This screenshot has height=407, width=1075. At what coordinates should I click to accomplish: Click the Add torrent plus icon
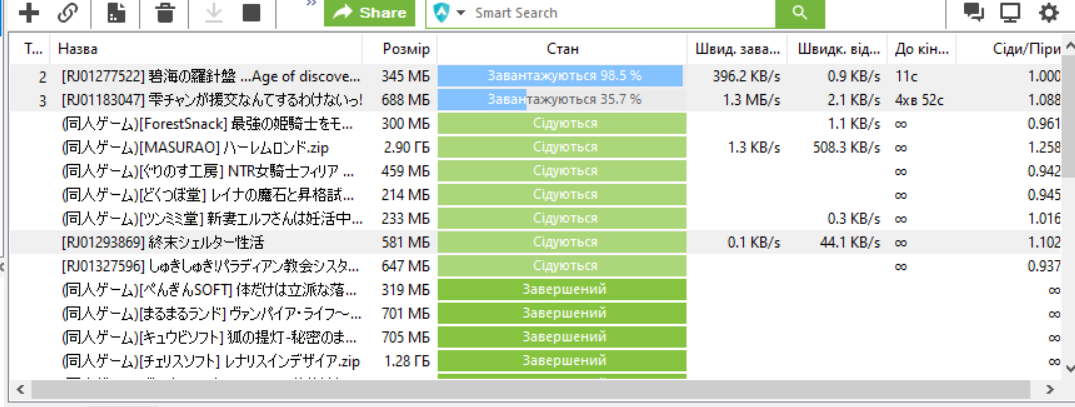28,12
